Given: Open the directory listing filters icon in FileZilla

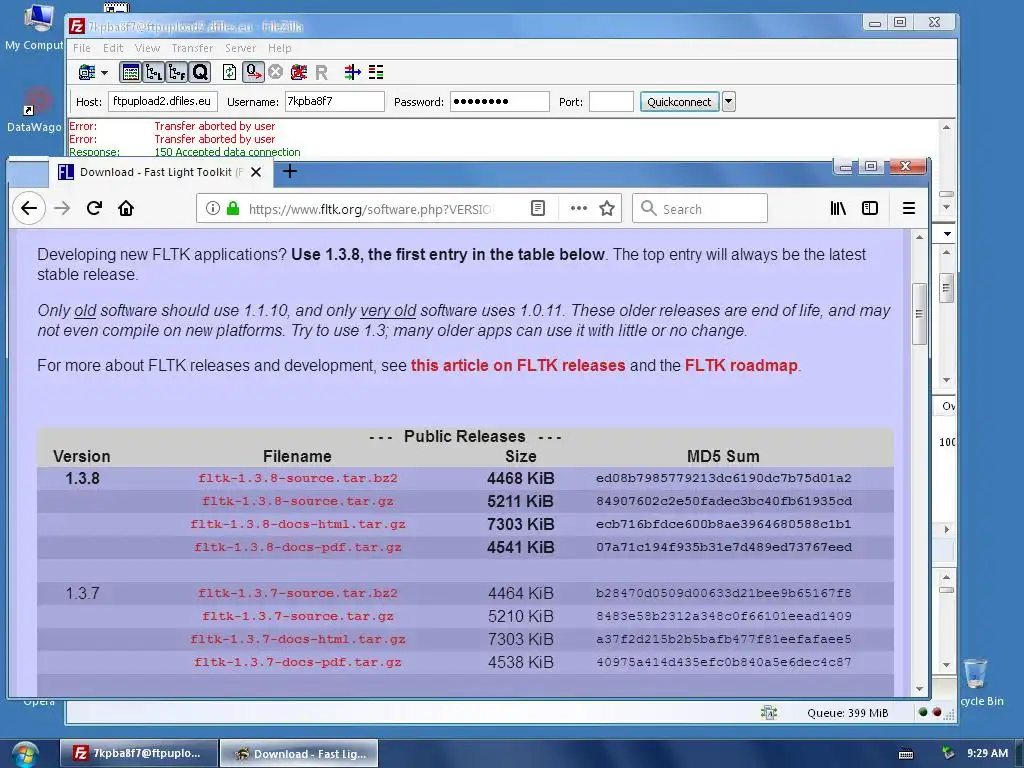Looking at the screenshot, I should click(353, 72).
